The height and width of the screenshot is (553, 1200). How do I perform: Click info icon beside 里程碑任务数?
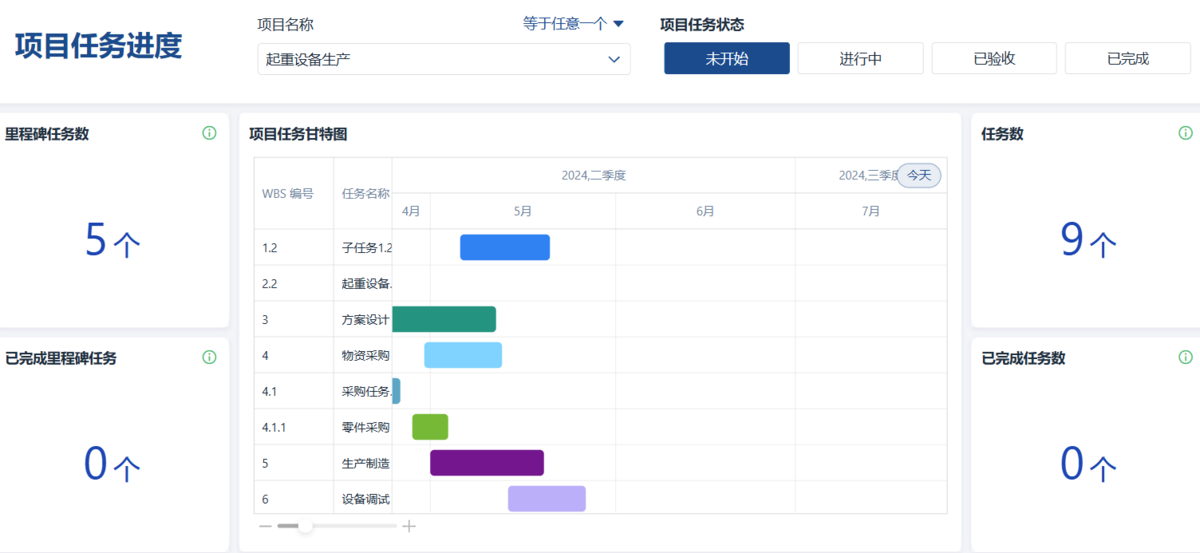(209, 133)
